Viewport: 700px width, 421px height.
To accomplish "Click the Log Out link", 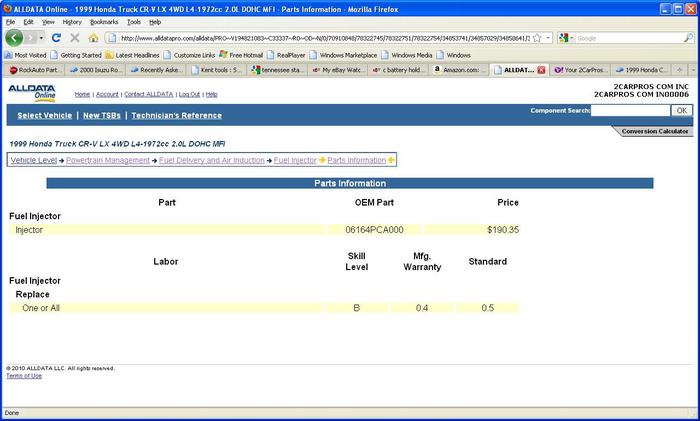I will 189,94.
